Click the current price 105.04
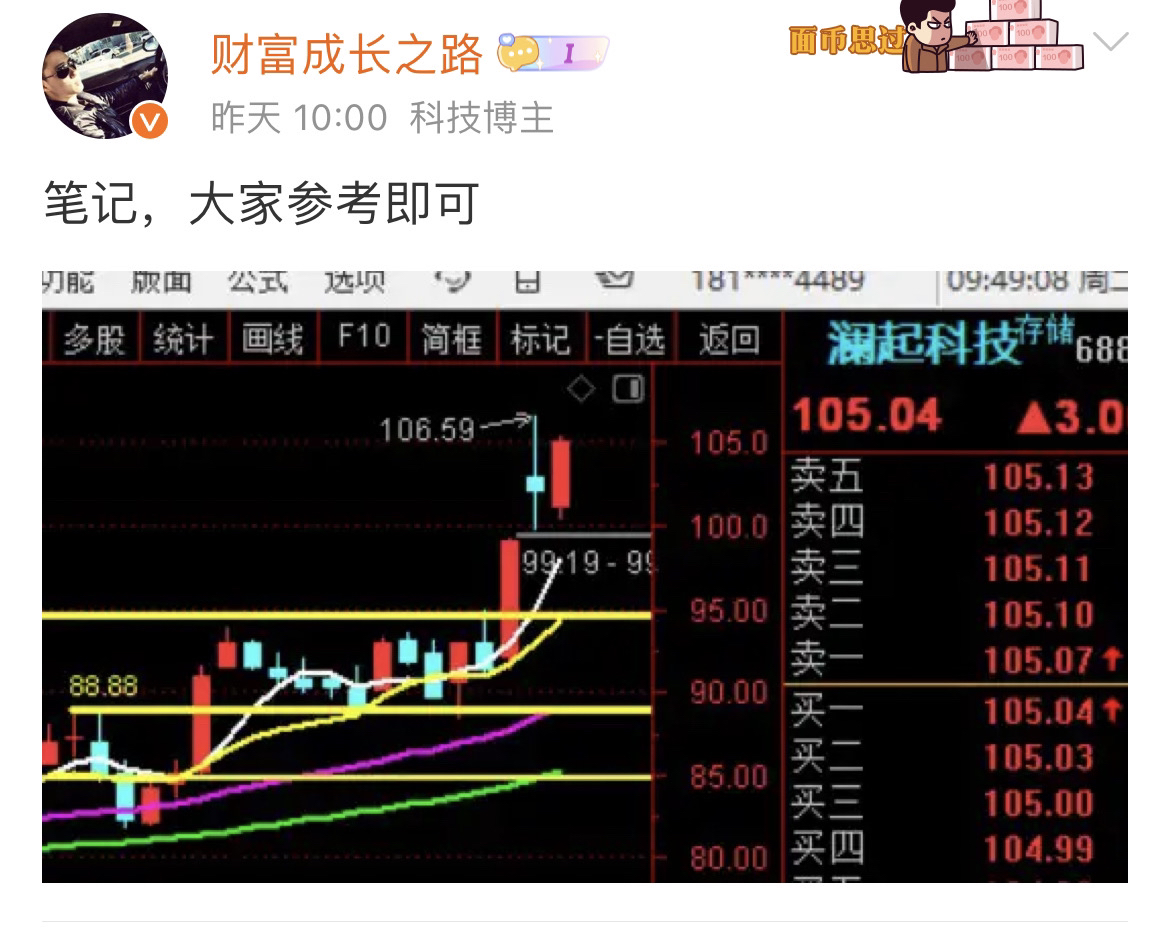The height and width of the screenshot is (934, 1170). tap(866, 416)
